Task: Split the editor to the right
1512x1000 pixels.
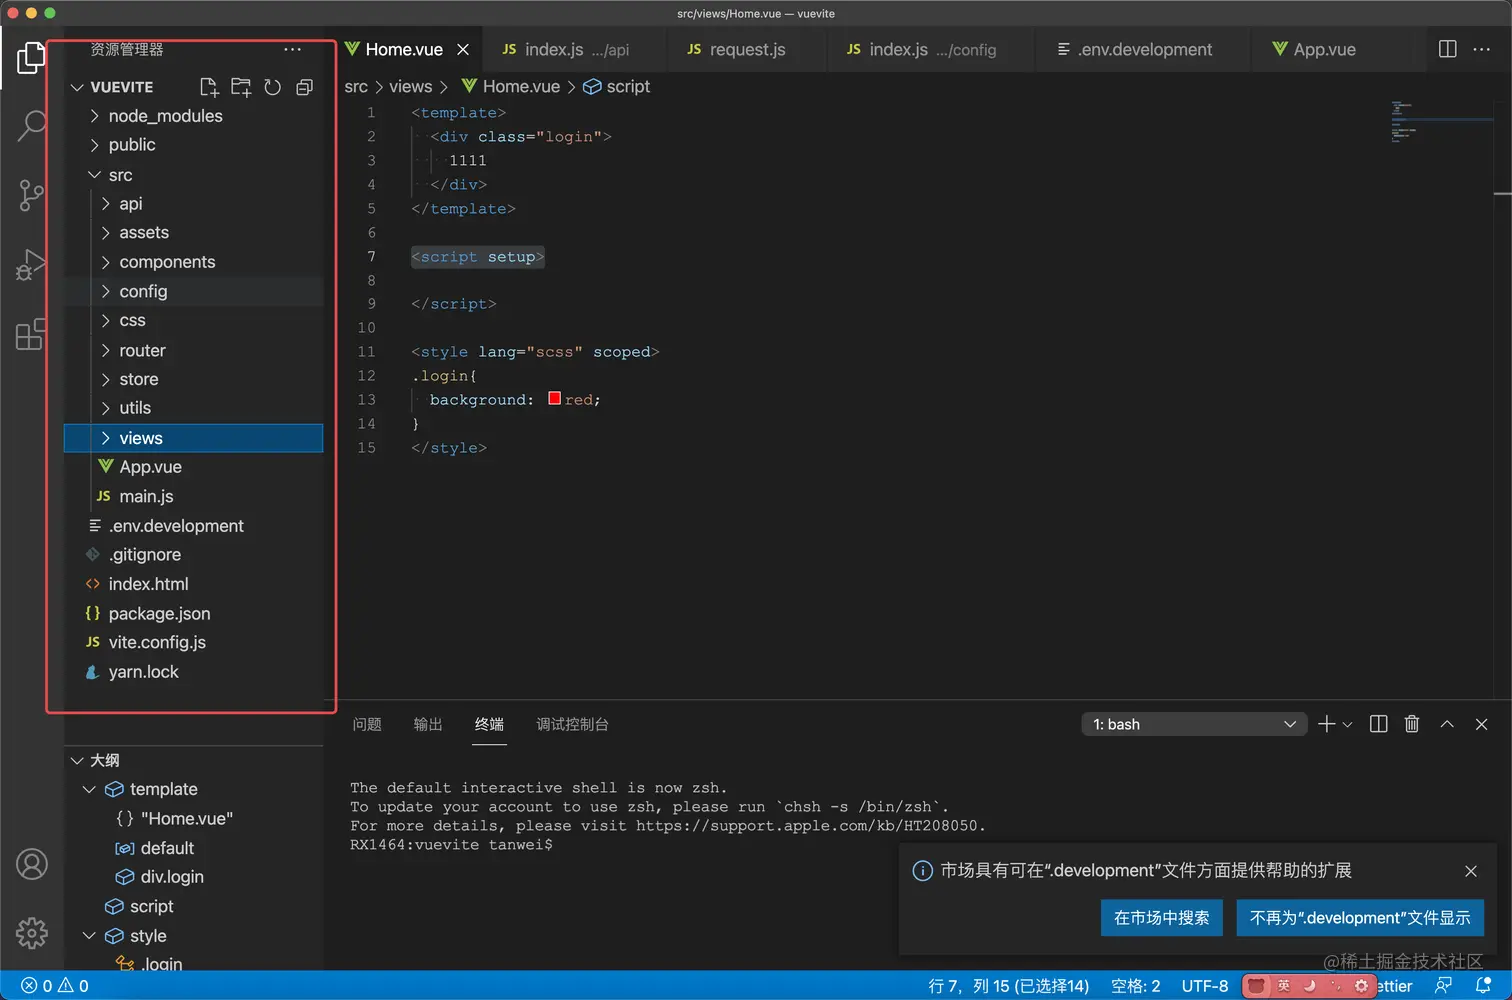Action: pyautogui.click(x=1447, y=49)
